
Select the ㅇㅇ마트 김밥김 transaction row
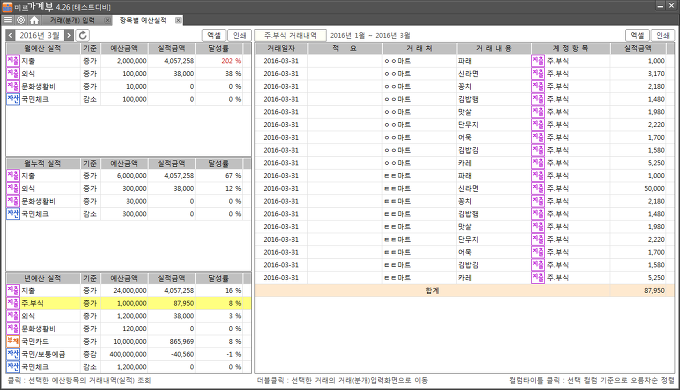coord(464,151)
